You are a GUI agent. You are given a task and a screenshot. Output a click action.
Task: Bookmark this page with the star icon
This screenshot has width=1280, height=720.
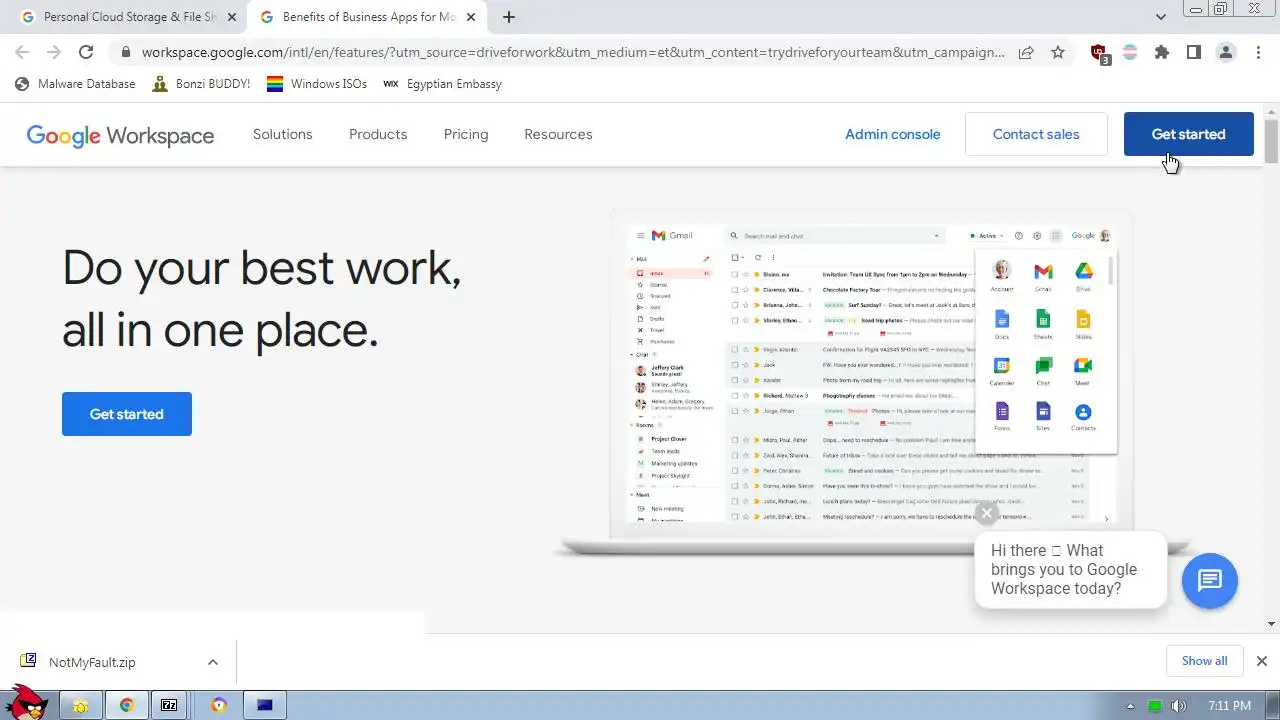point(1058,52)
